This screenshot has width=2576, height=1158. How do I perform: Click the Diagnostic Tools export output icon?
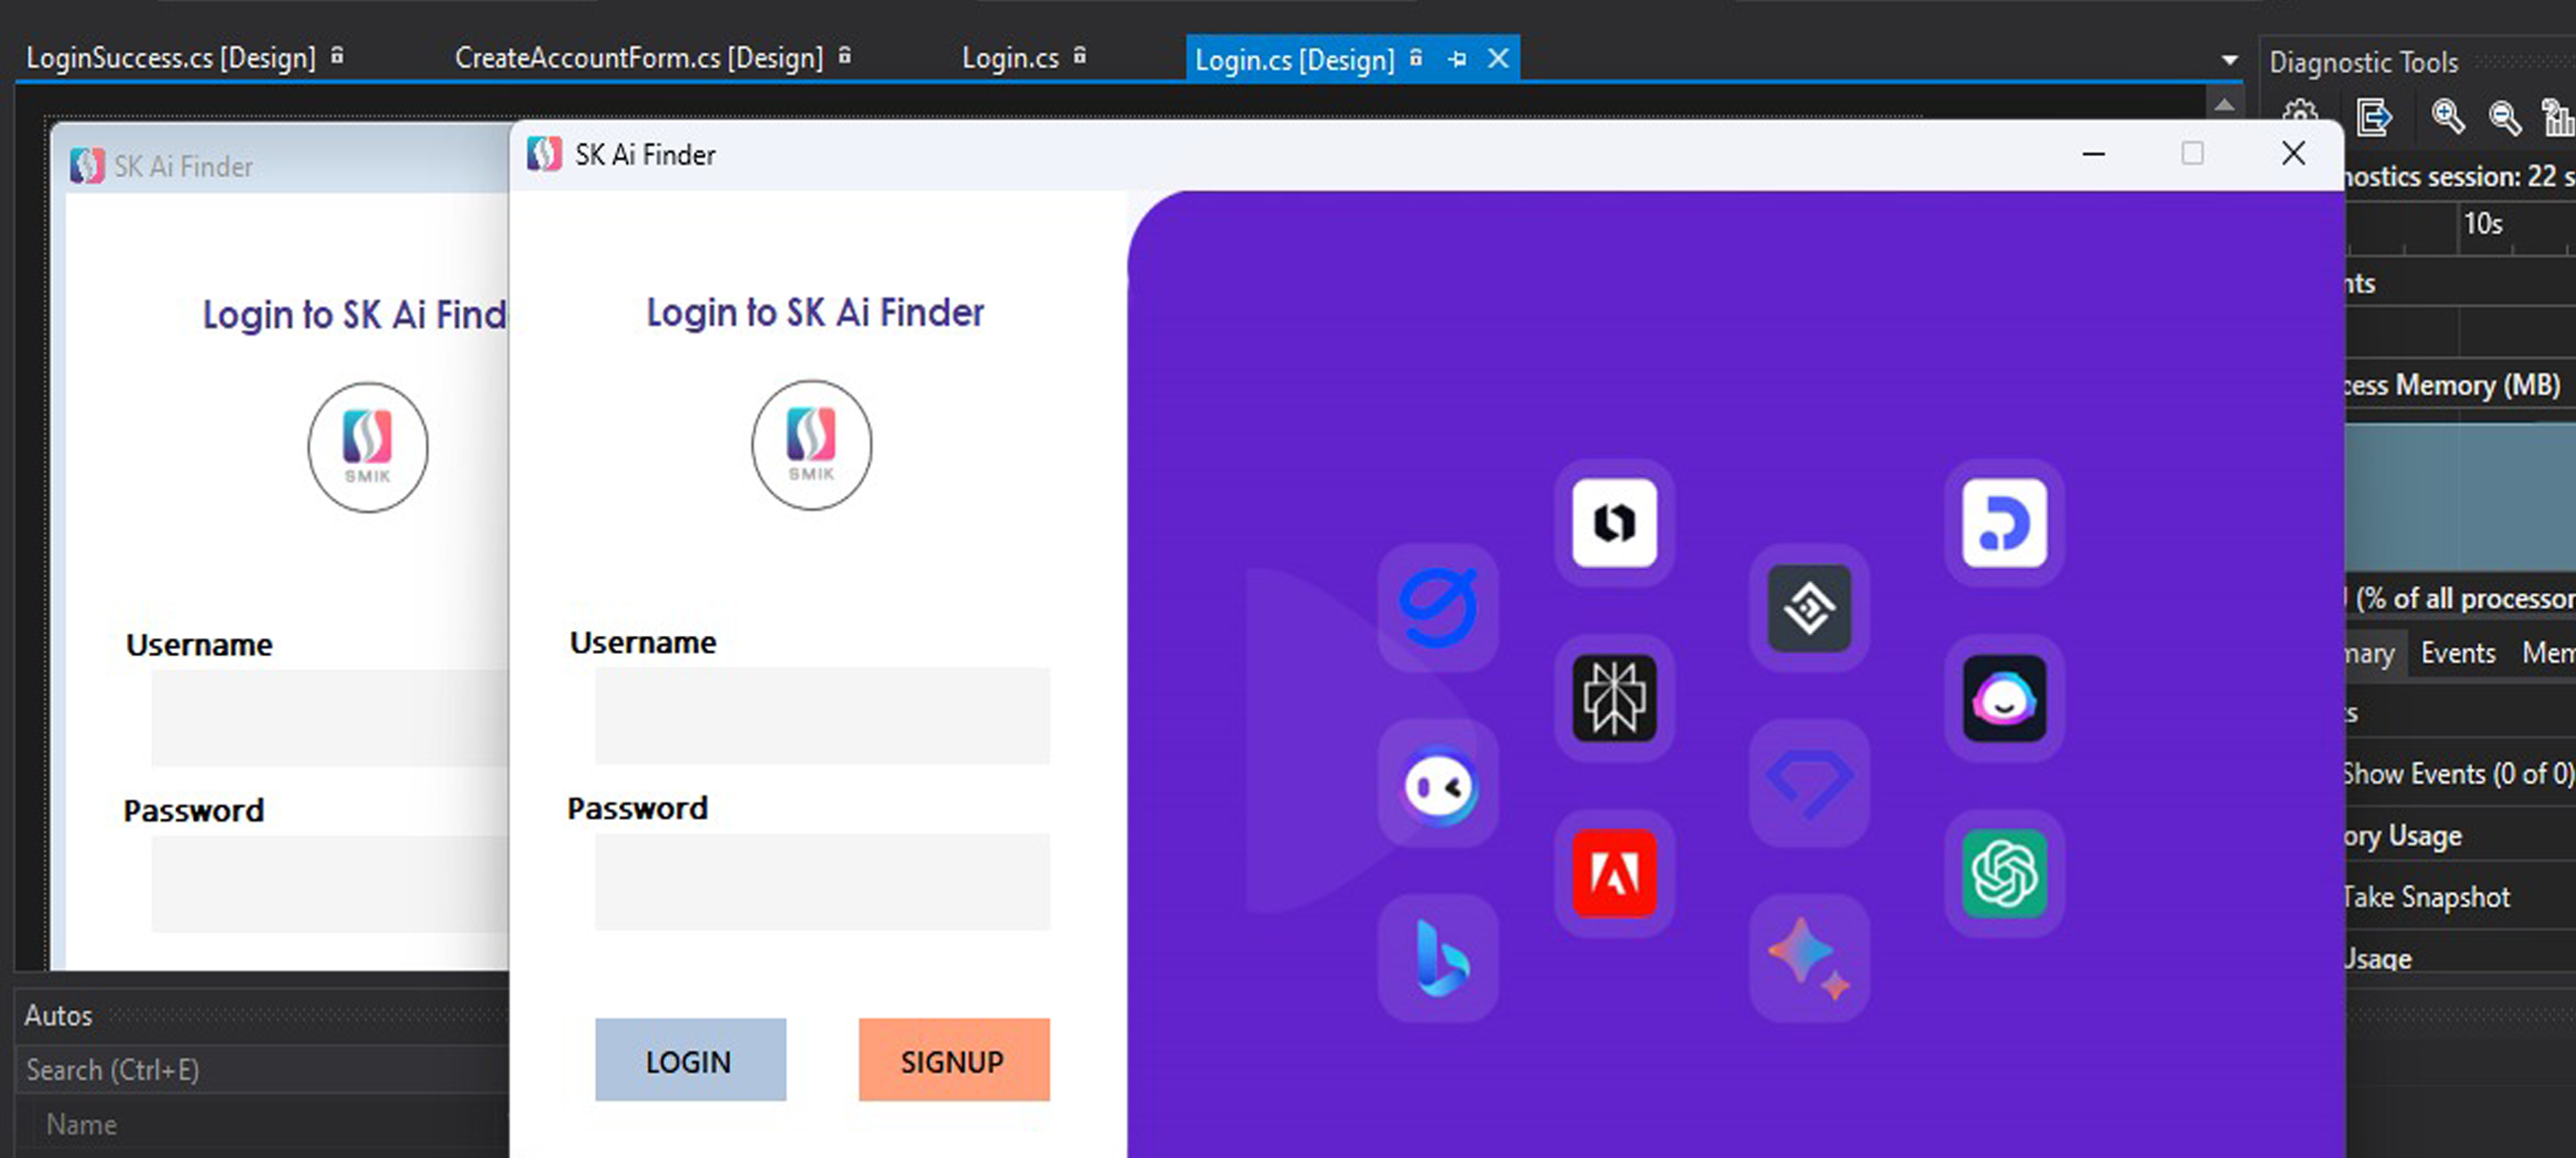tap(2373, 117)
